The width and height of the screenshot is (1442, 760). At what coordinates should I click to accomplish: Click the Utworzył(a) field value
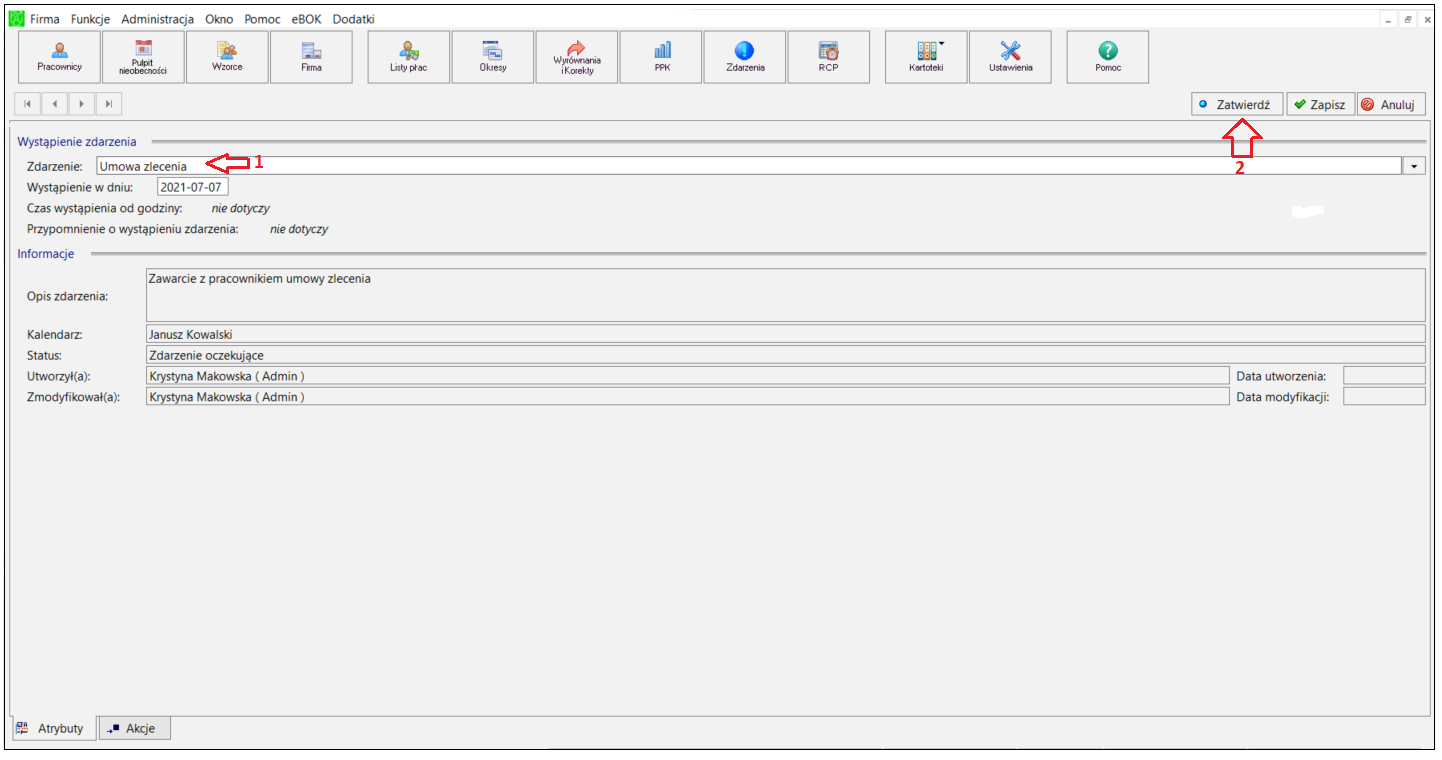tap(687, 376)
